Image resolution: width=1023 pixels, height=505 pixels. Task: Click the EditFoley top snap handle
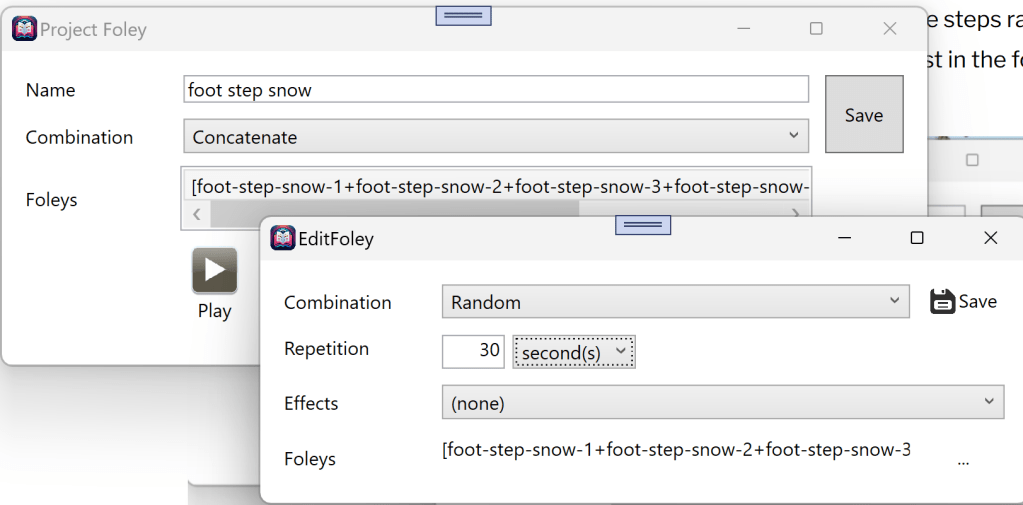[x=642, y=225]
